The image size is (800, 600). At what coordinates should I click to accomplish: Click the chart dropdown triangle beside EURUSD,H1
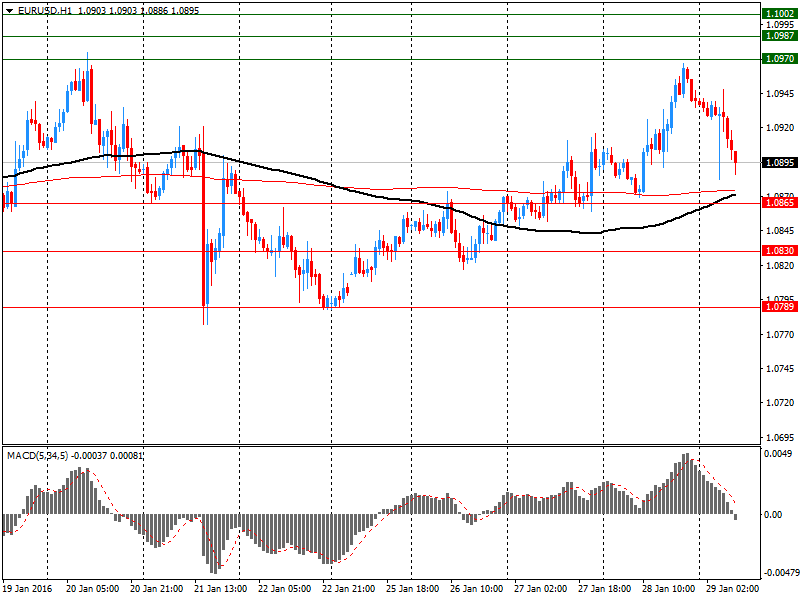point(9,11)
